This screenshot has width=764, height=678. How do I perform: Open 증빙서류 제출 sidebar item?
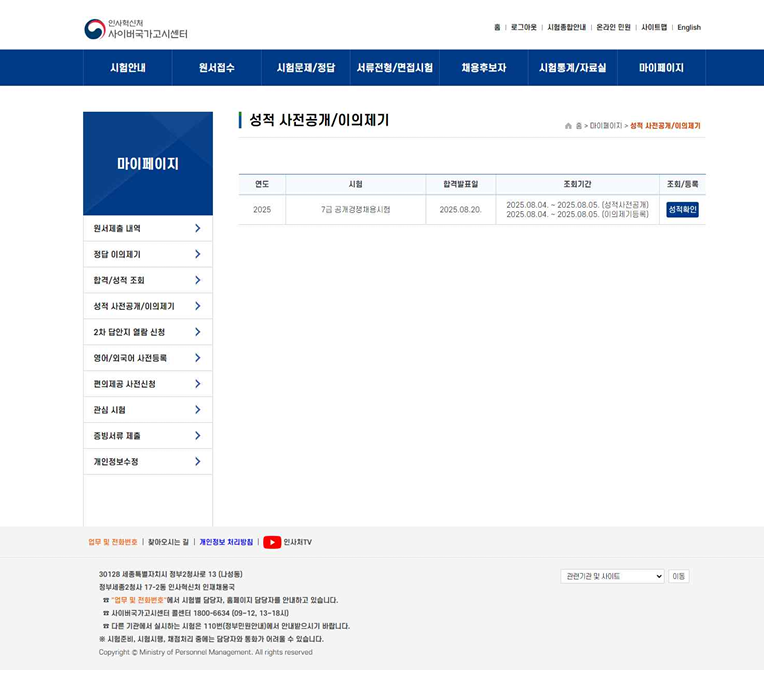point(117,436)
